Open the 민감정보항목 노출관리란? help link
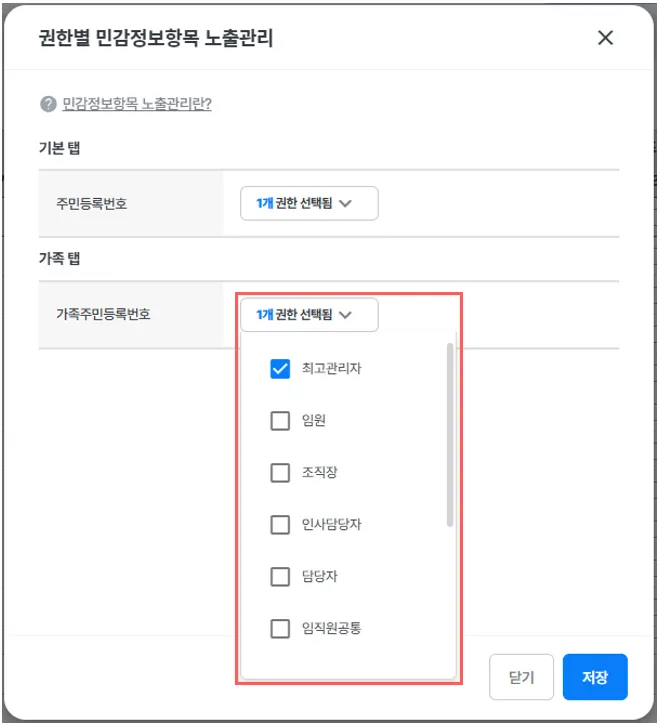 pos(137,104)
